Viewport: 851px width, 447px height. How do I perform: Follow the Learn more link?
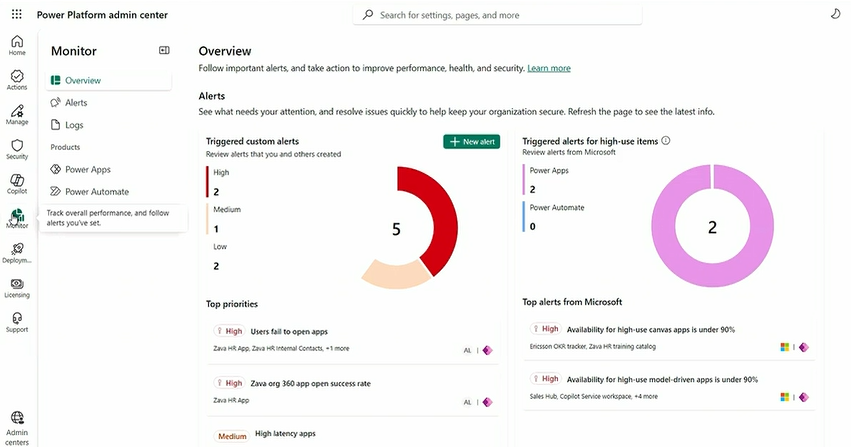tap(549, 68)
